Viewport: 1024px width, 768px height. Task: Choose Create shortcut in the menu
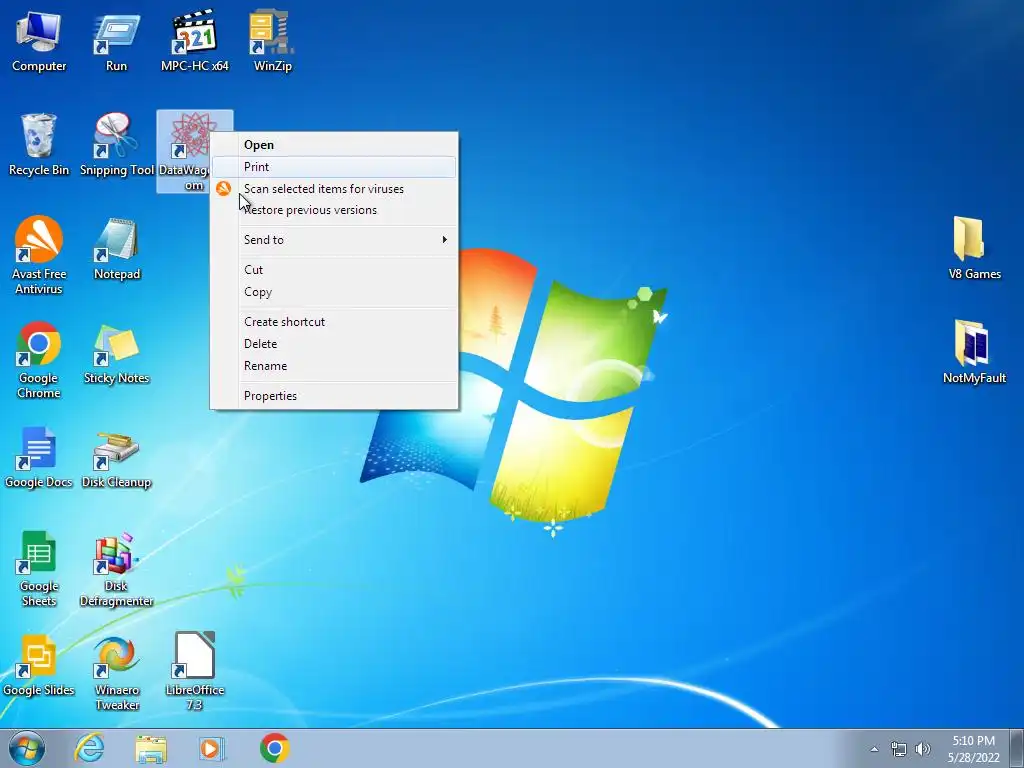334,322
